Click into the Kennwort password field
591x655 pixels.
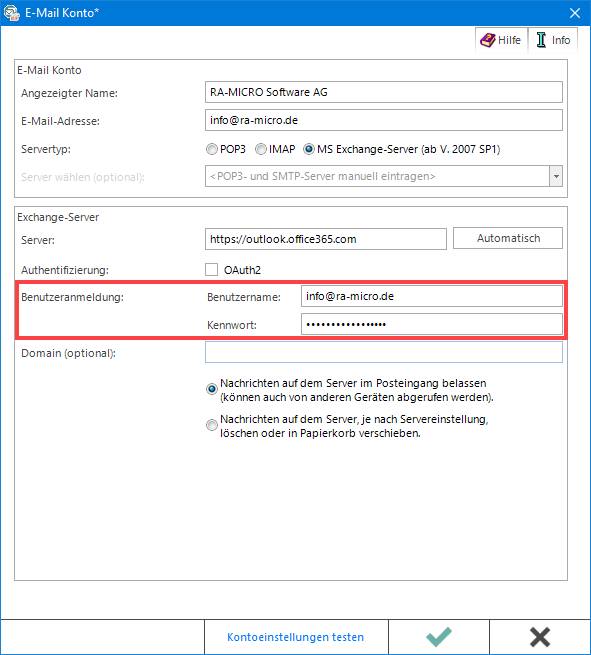pyautogui.click(x=431, y=324)
